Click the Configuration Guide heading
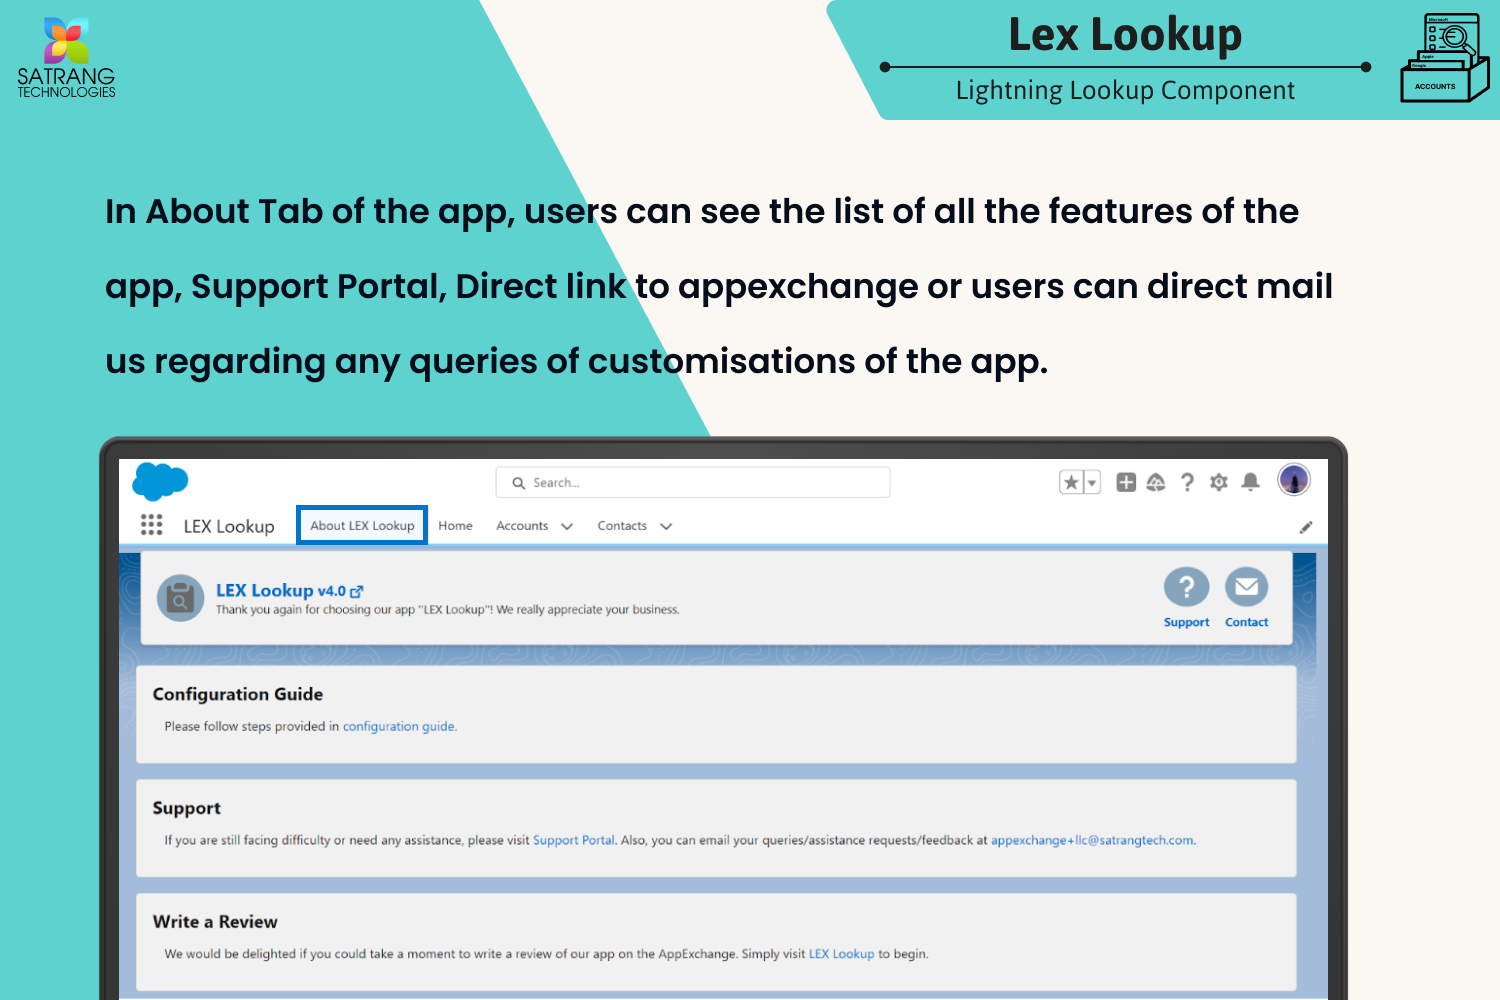This screenshot has width=1500, height=1000. click(238, 694)
